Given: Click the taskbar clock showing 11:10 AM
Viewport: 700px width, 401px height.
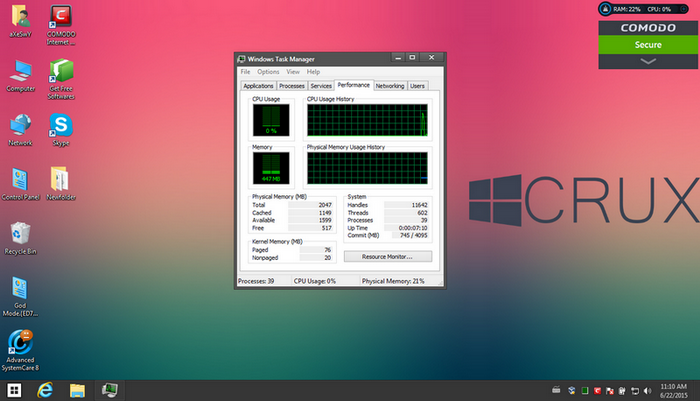Looking at the screenshot, I should 674,391.
